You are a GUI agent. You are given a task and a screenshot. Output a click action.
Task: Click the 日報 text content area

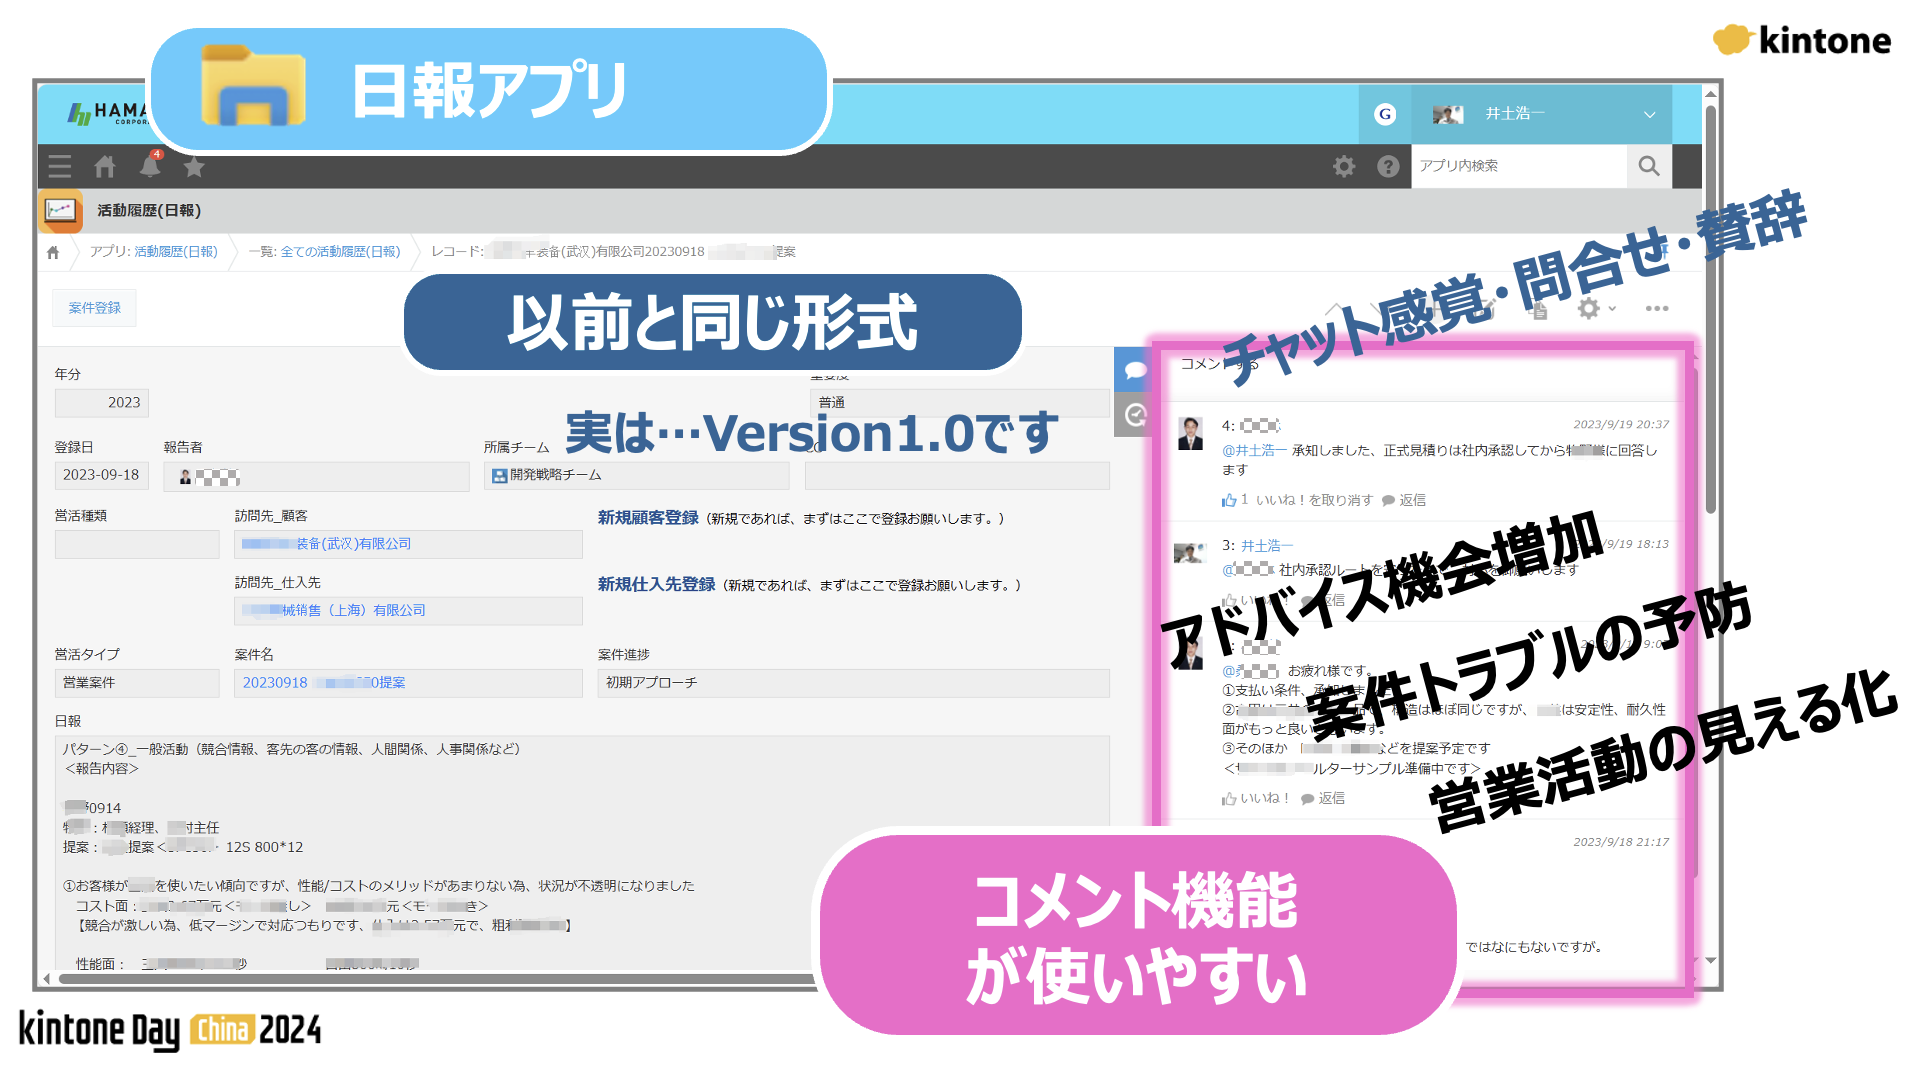point(582,855)
